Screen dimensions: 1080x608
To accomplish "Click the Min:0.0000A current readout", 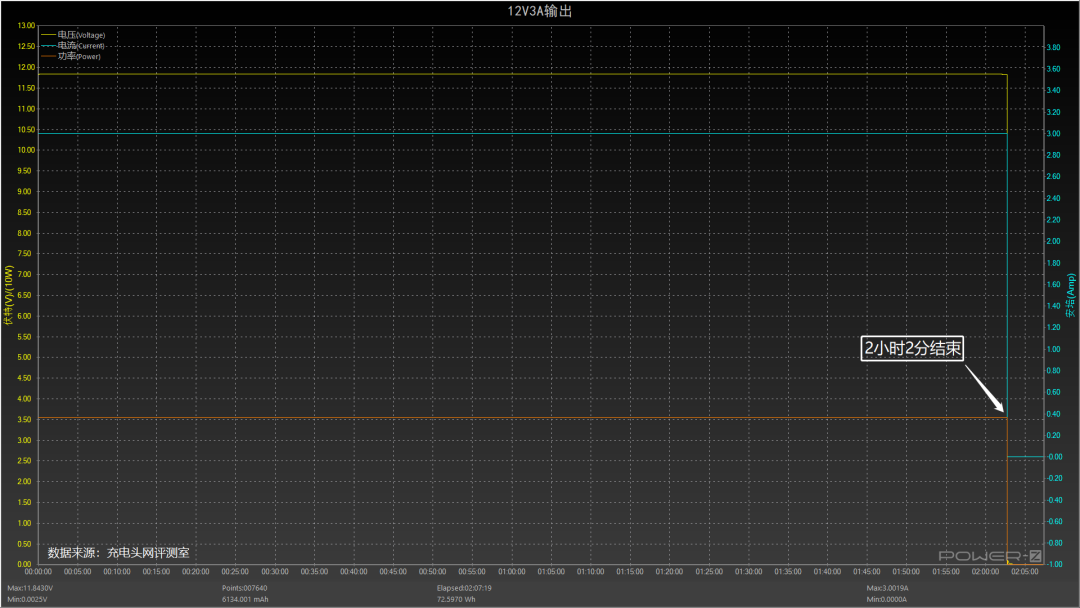I will [x=886, y=599].
